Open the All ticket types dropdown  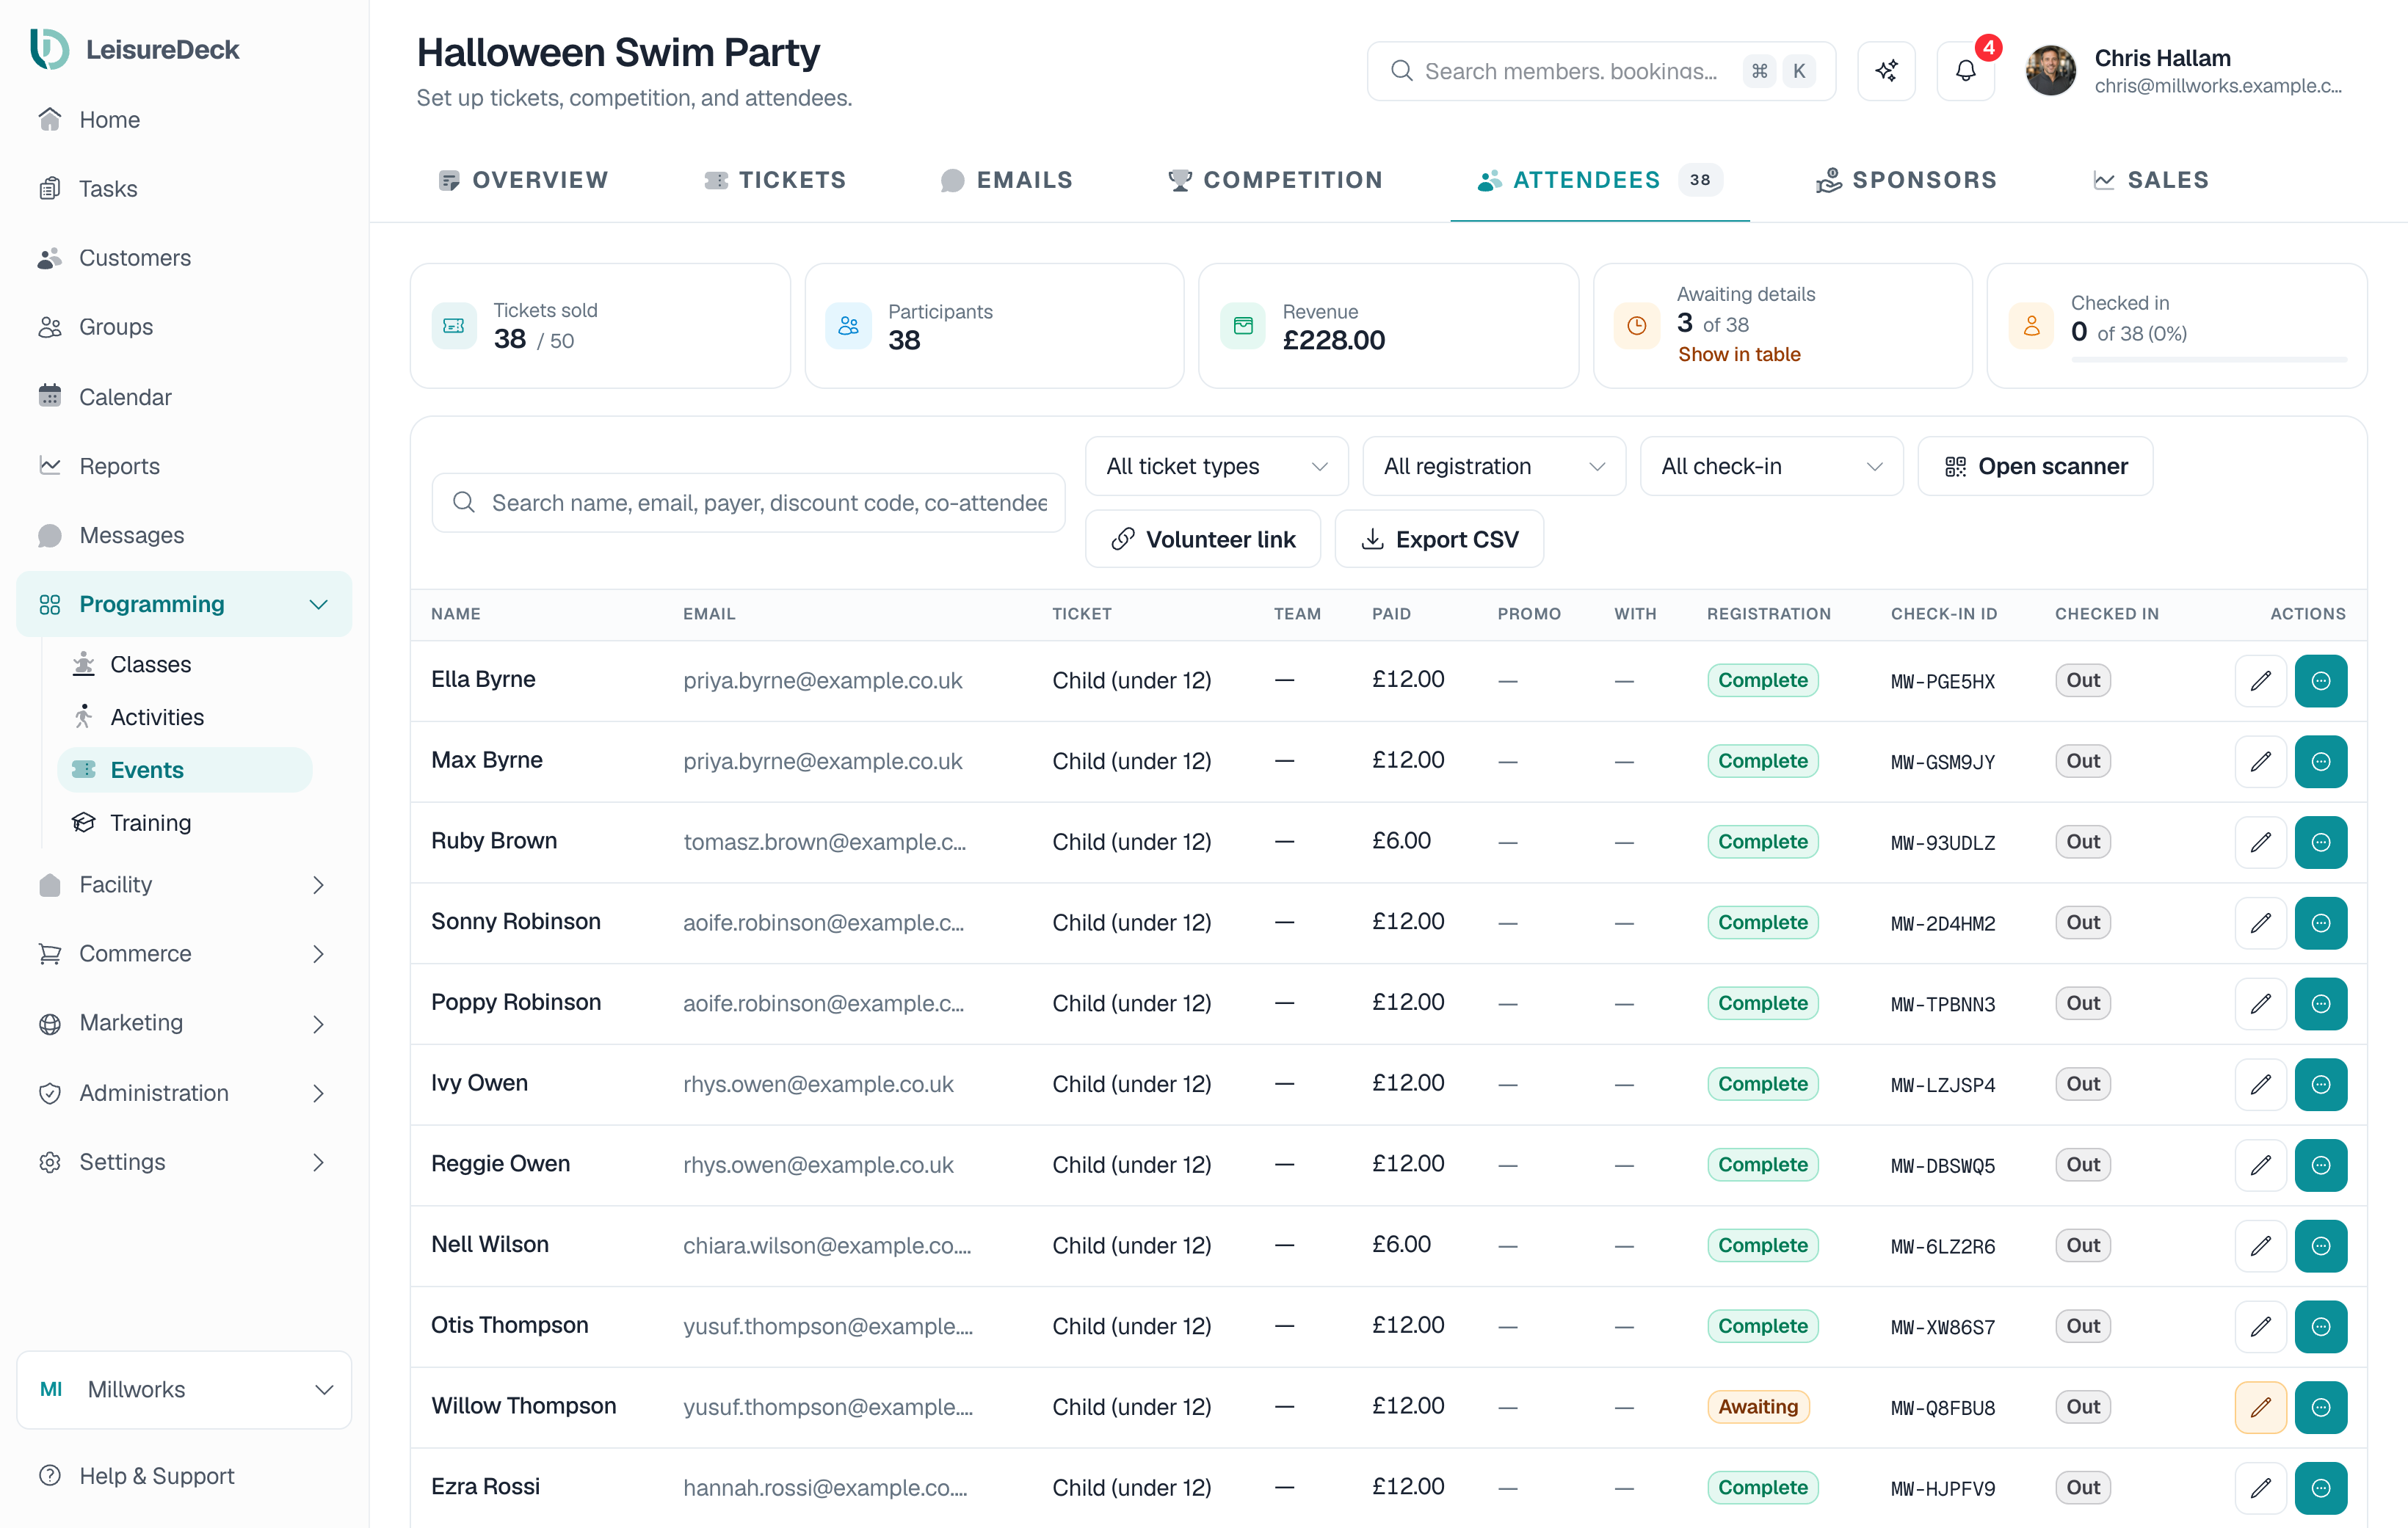pos(1216,466)
